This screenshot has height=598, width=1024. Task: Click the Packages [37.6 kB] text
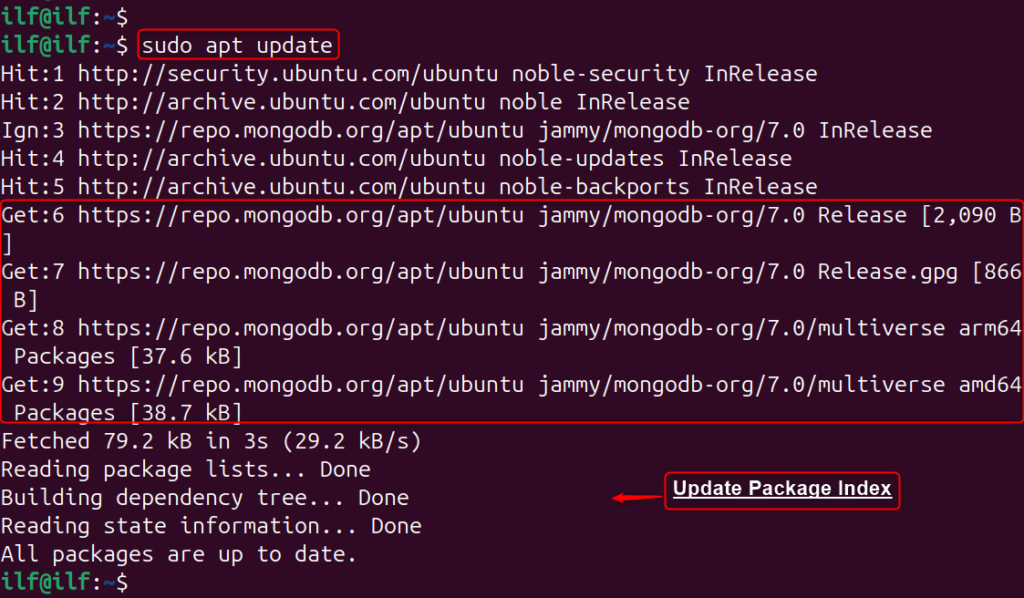click(128, 356)
